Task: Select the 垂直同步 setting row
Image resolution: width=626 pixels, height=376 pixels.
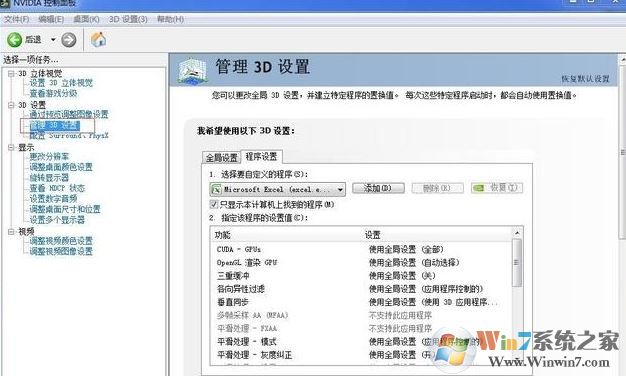Action: [361, 302]
